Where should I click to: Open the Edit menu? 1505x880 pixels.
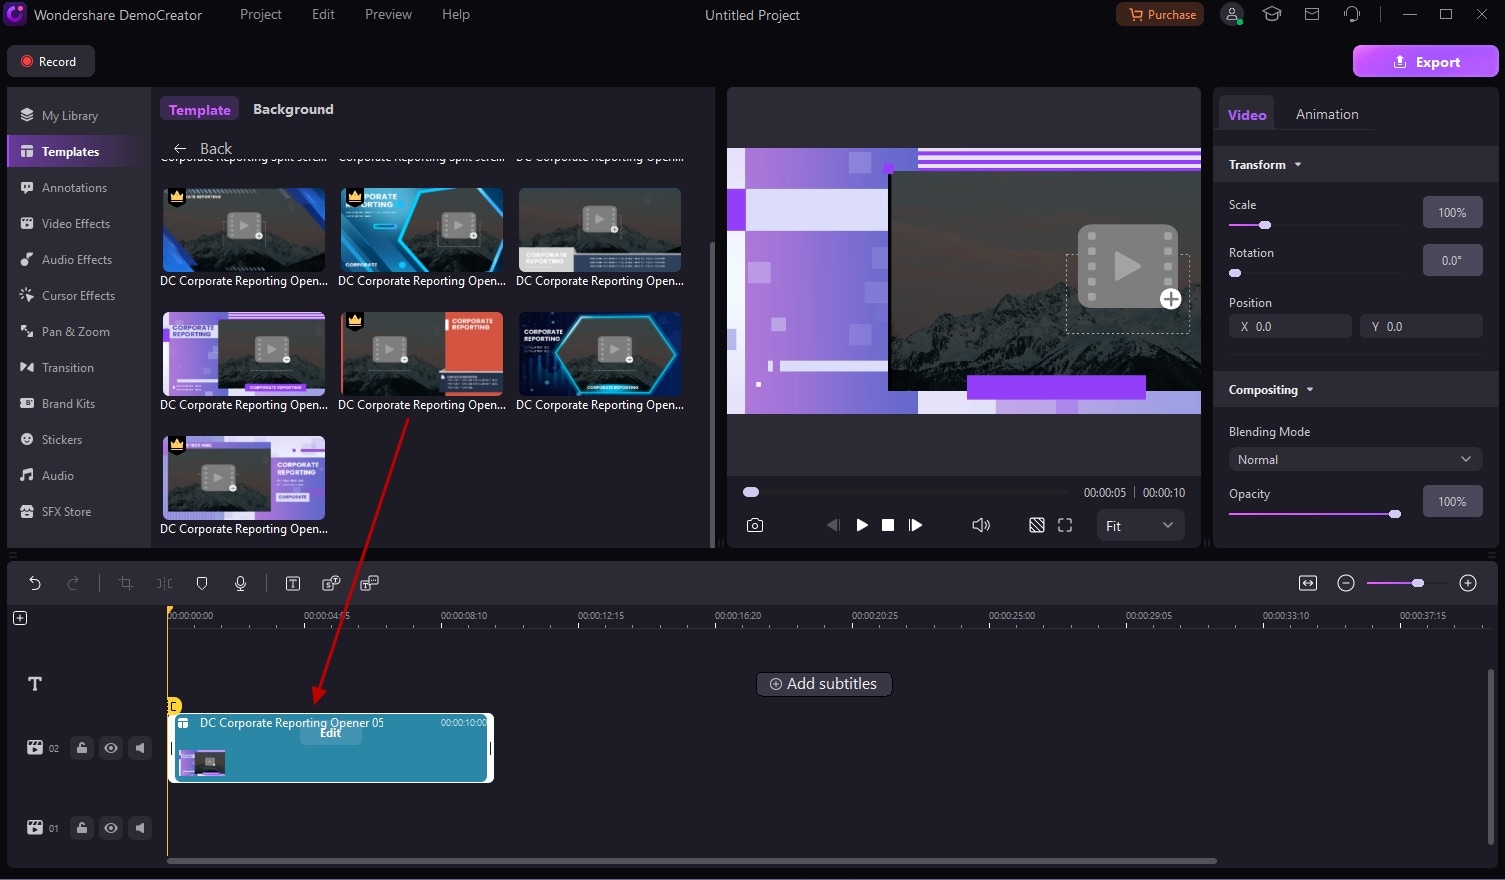click(323, 15)
